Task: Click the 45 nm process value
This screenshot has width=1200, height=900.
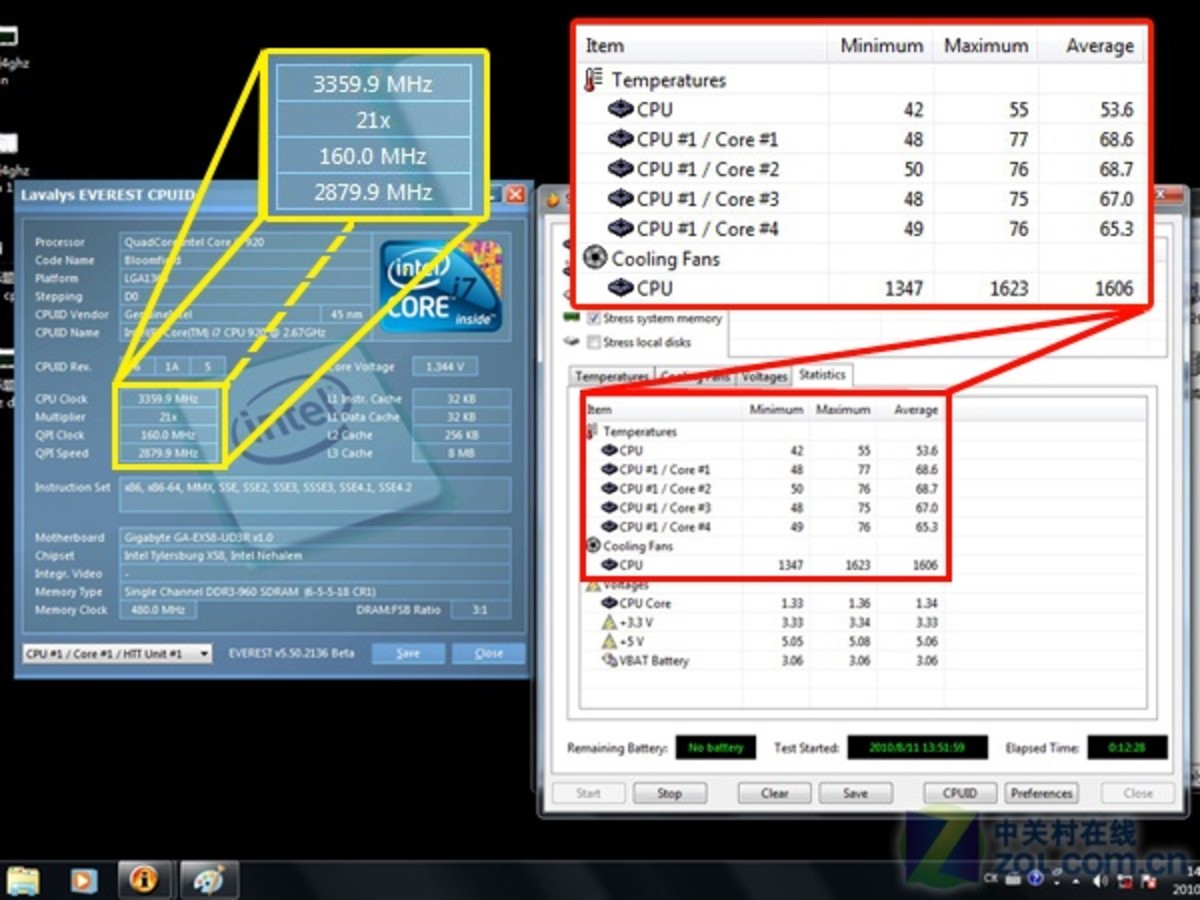Action: [x=346, y=314]
